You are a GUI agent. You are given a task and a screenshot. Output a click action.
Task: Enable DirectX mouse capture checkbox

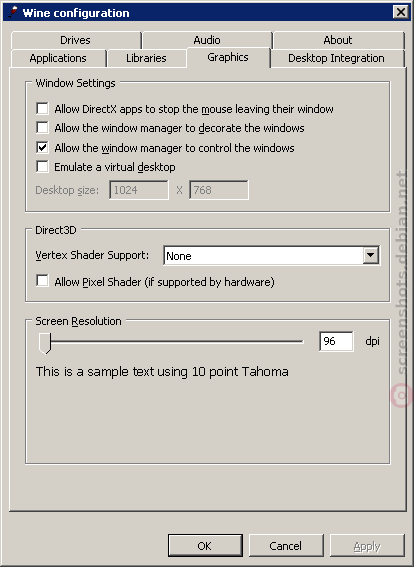pyautogui.click(x=42, y=108)
